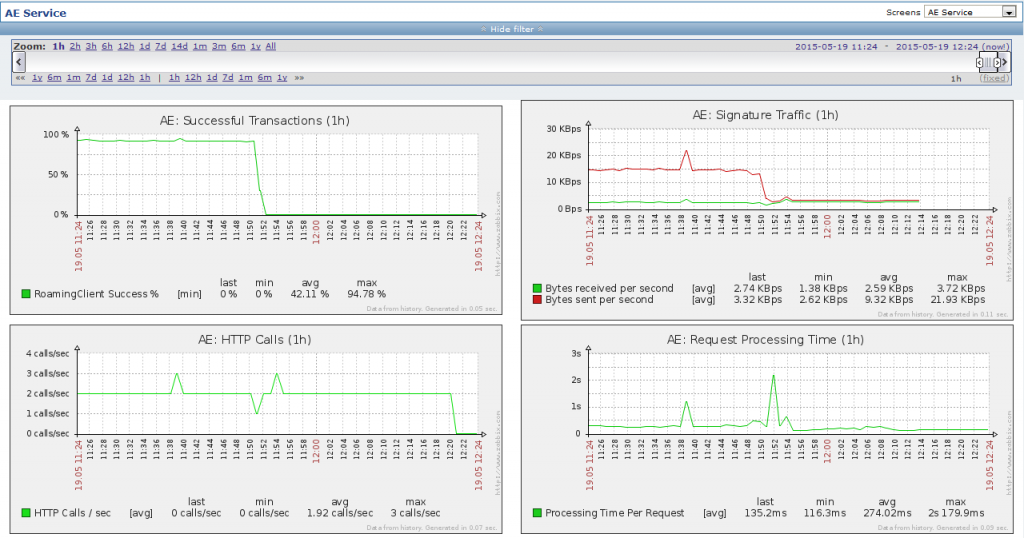Click the time slider bar center grip

[x=988, y=63]
